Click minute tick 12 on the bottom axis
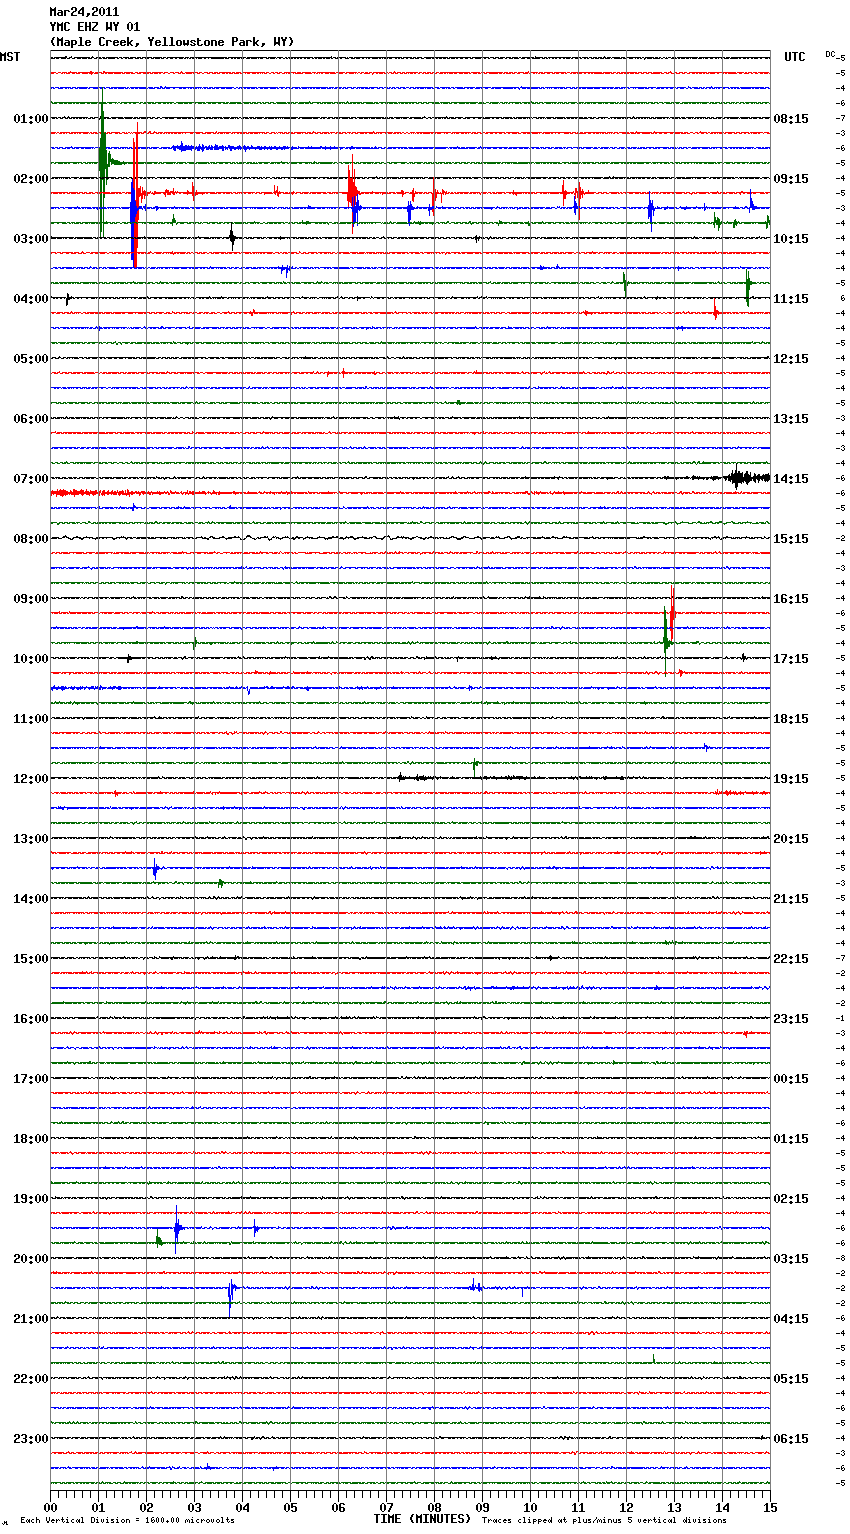This screenshot has width=850, height=1534. [627, 1507]
